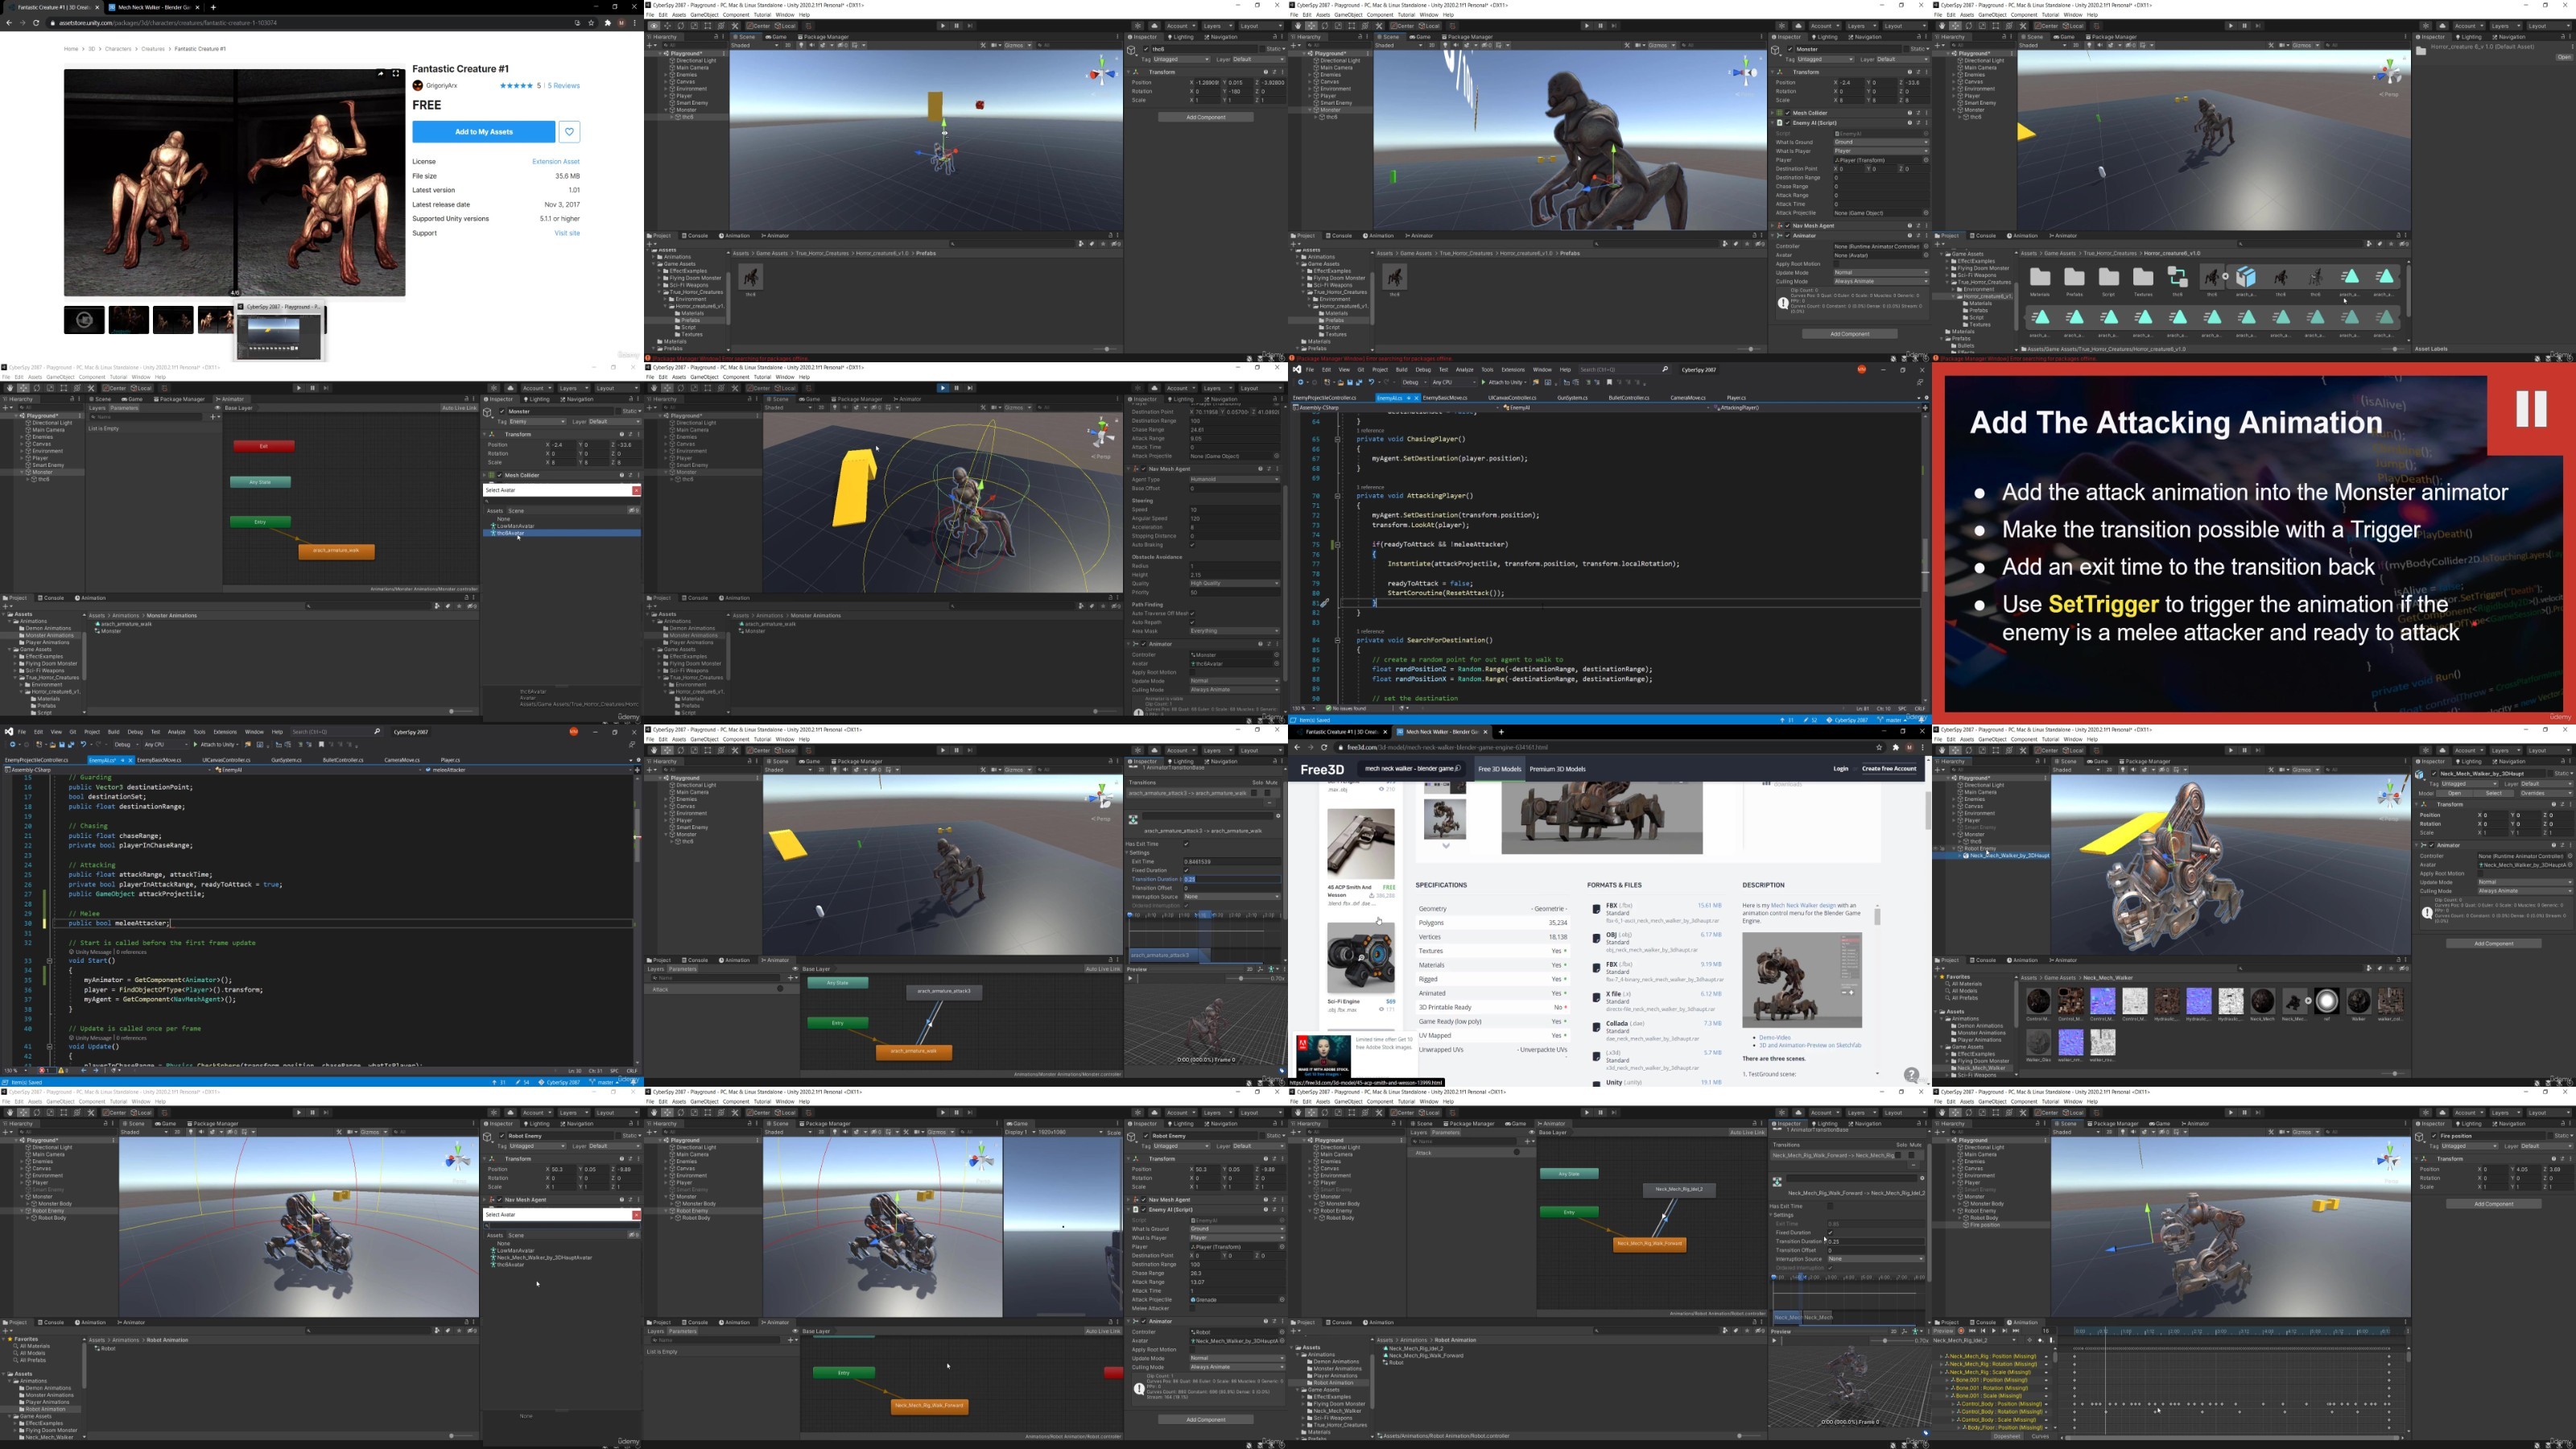Open fullscreen view of the creature image

[396, 74]
